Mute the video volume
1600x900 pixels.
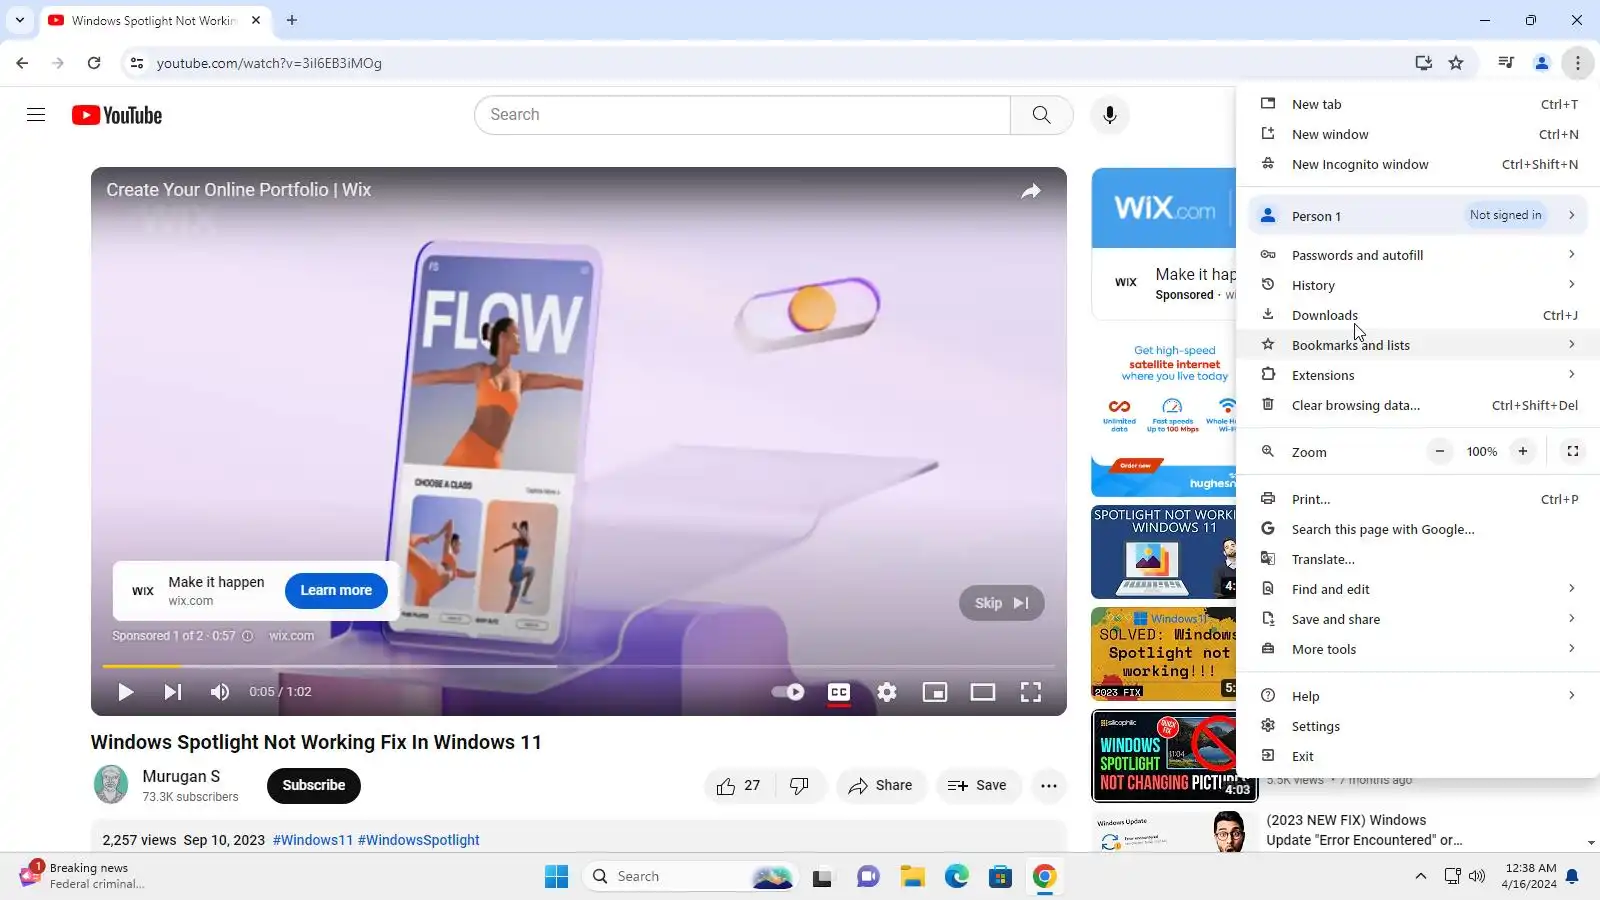tap(220, 692)
